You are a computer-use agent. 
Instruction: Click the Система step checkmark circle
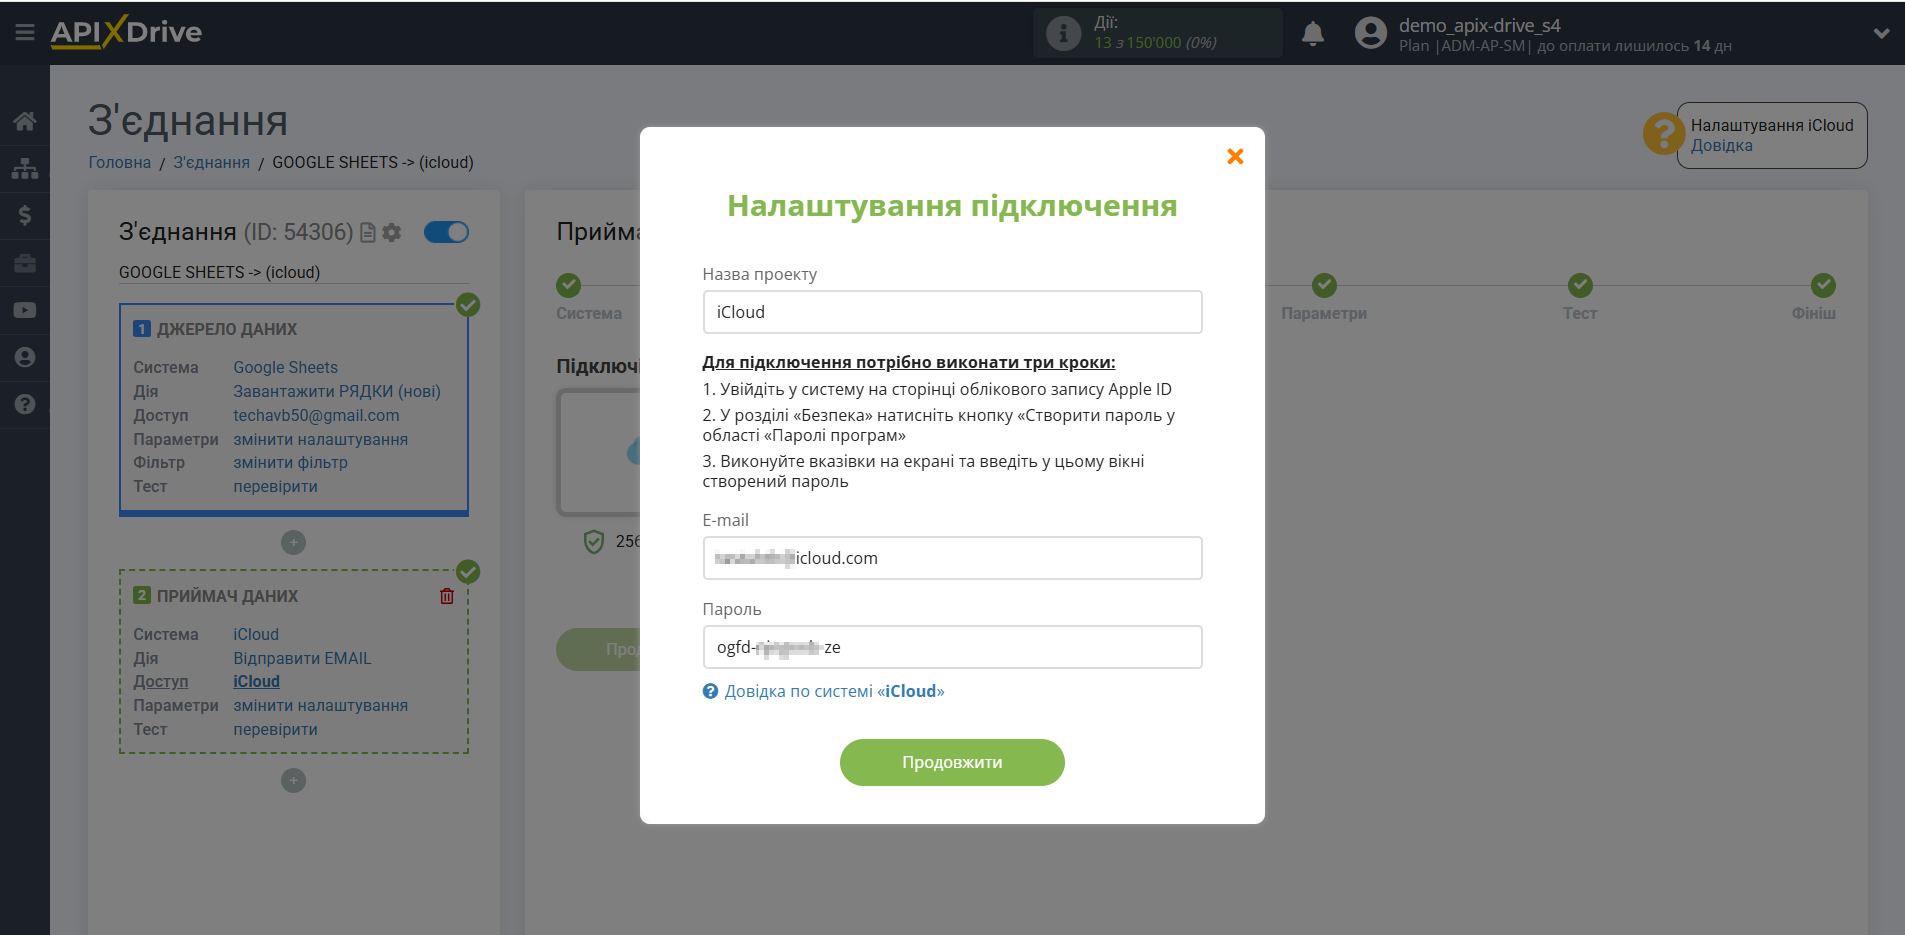568,285
